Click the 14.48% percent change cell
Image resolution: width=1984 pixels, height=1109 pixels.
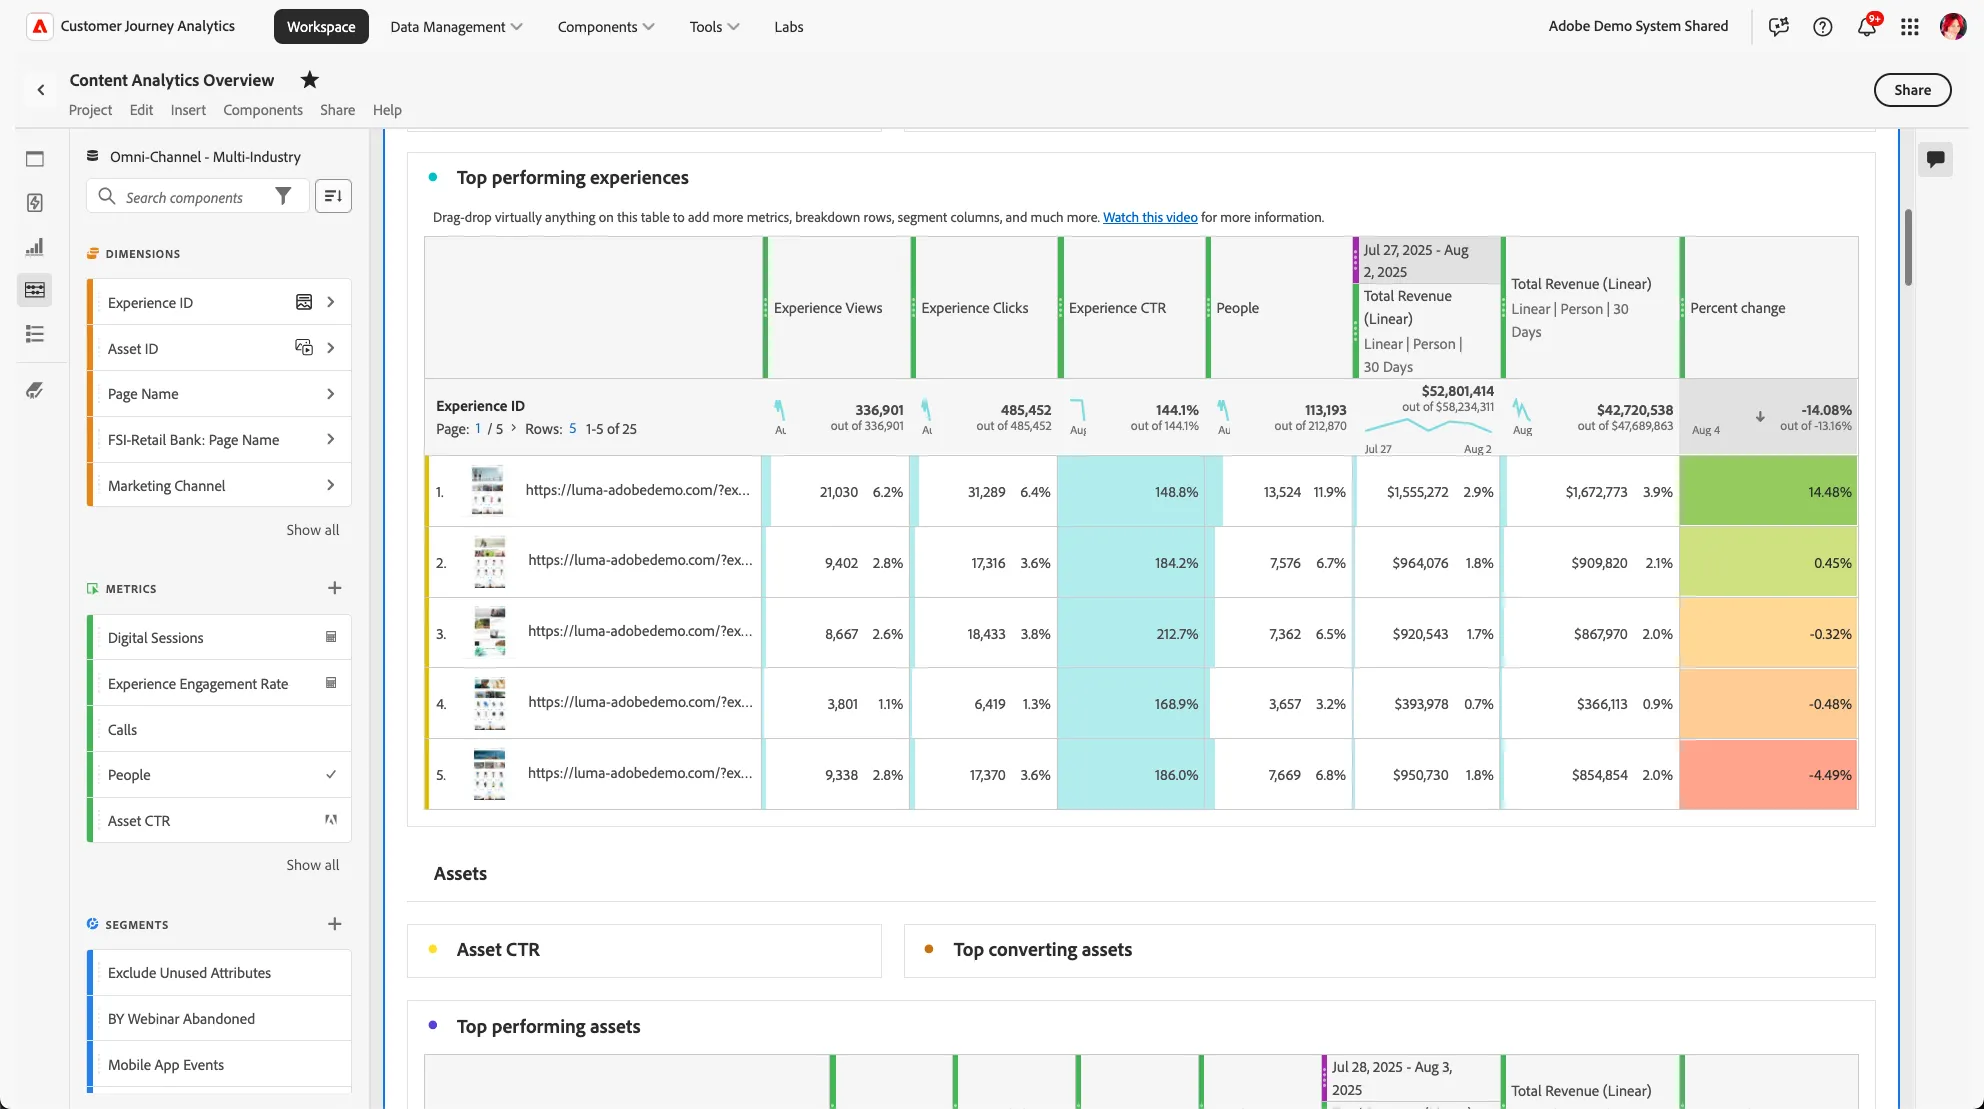[1768, 491]
